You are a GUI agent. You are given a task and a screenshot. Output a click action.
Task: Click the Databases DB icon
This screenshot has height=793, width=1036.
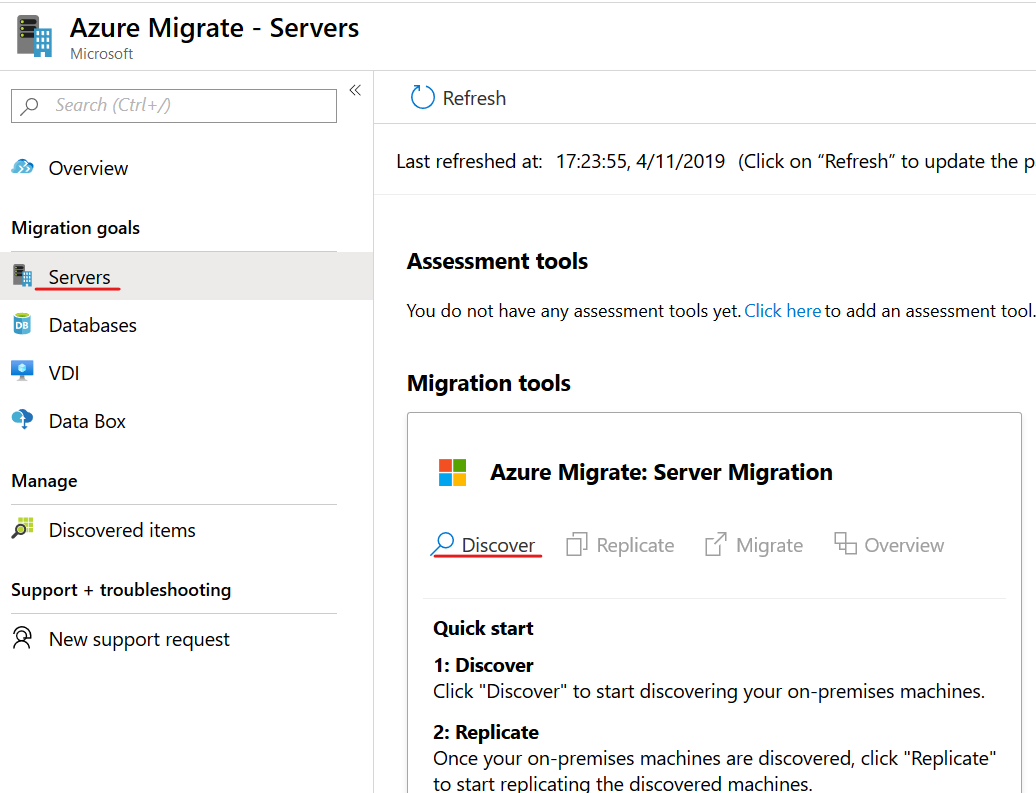[22, 324]
